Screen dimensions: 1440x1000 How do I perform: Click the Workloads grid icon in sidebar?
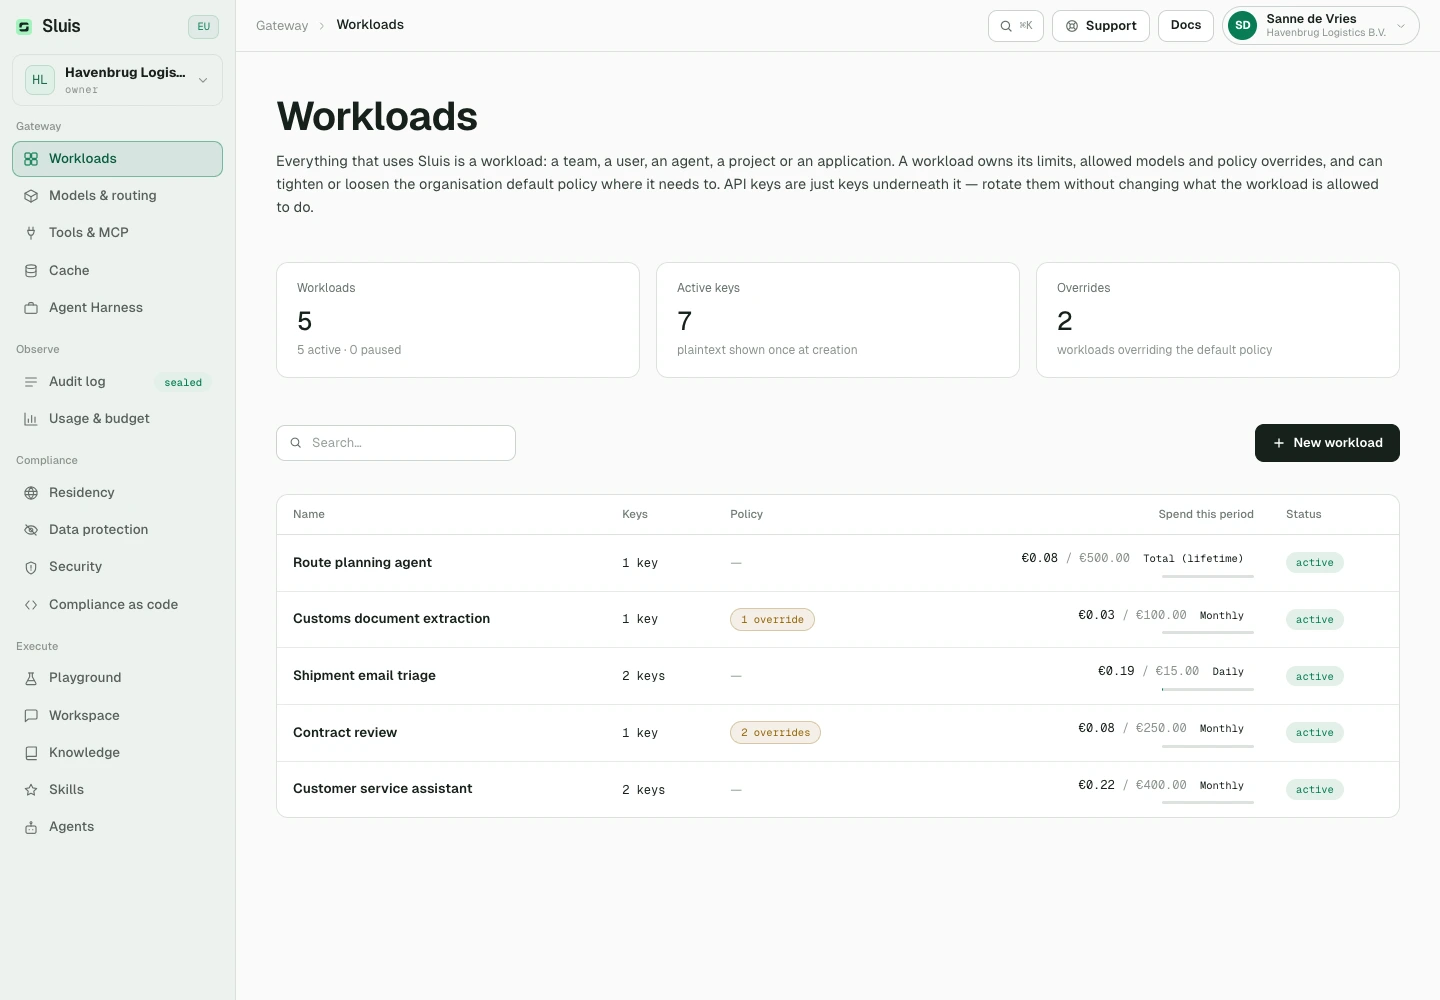click(31, 159)
